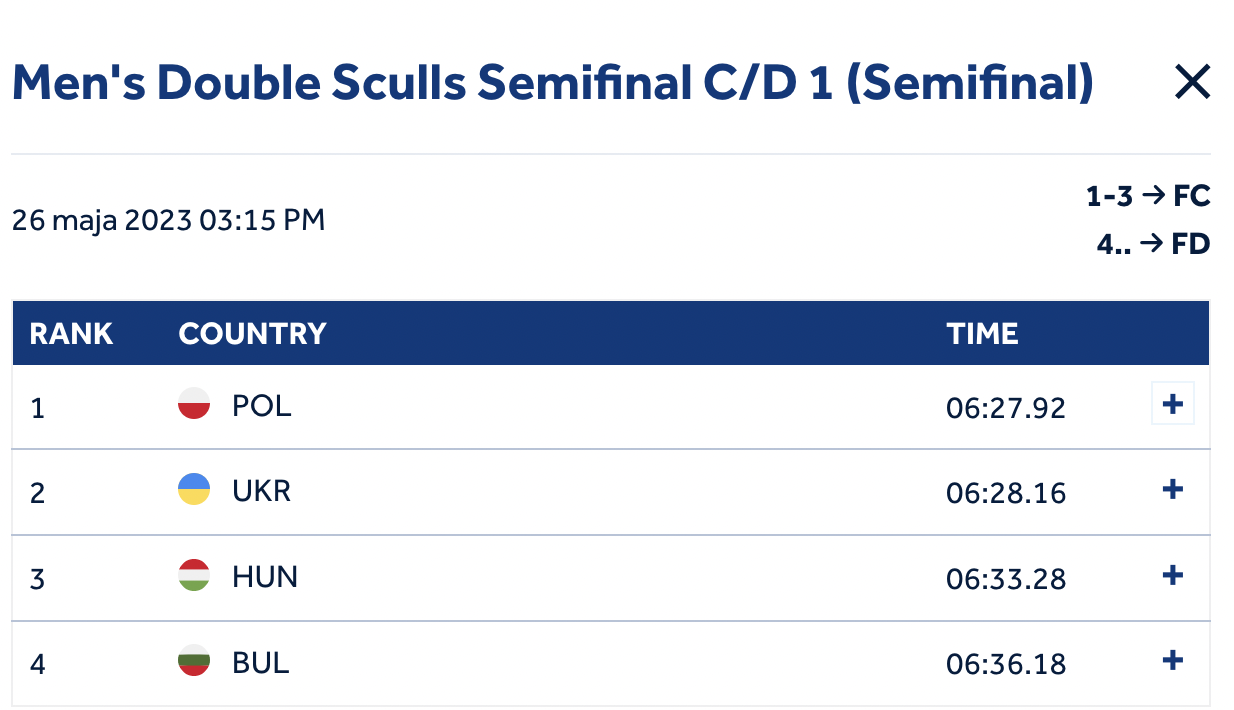Select the HUN country label
This screenshot has height=710, width=1234.
coord(265,577)
